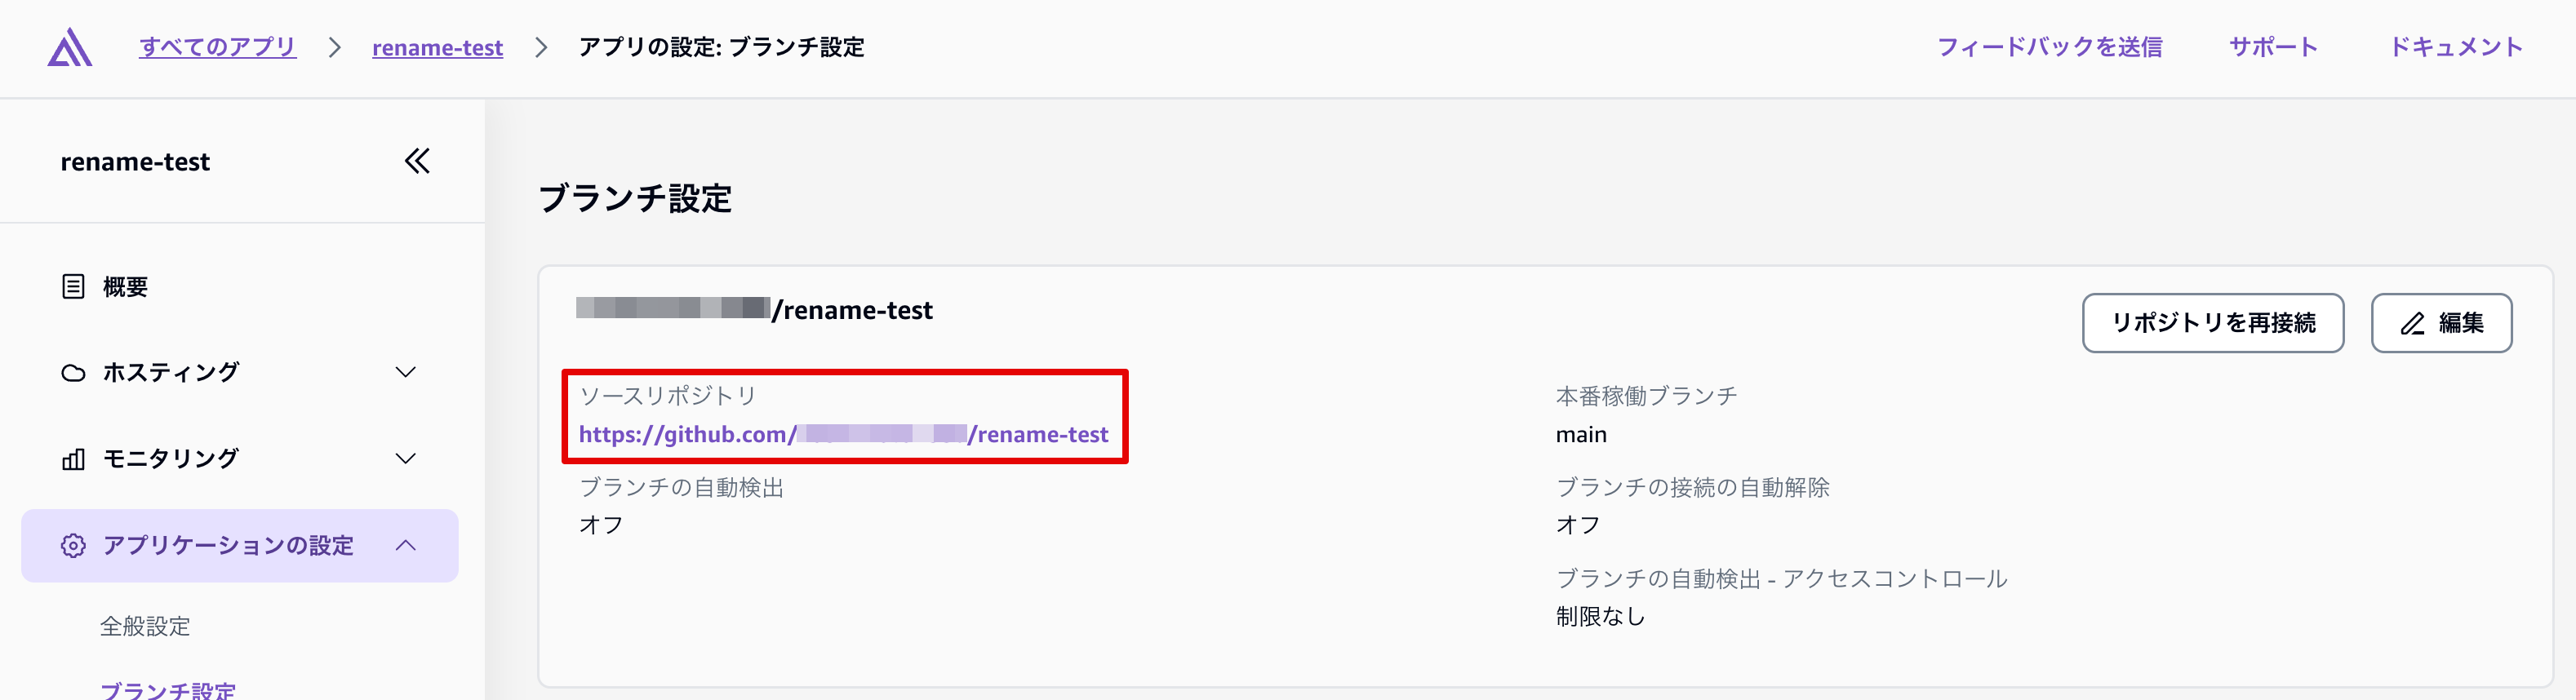Click the アプリケーションの設定 gear icon
This screenshot has width=2576, height=700.
[73, 546]
